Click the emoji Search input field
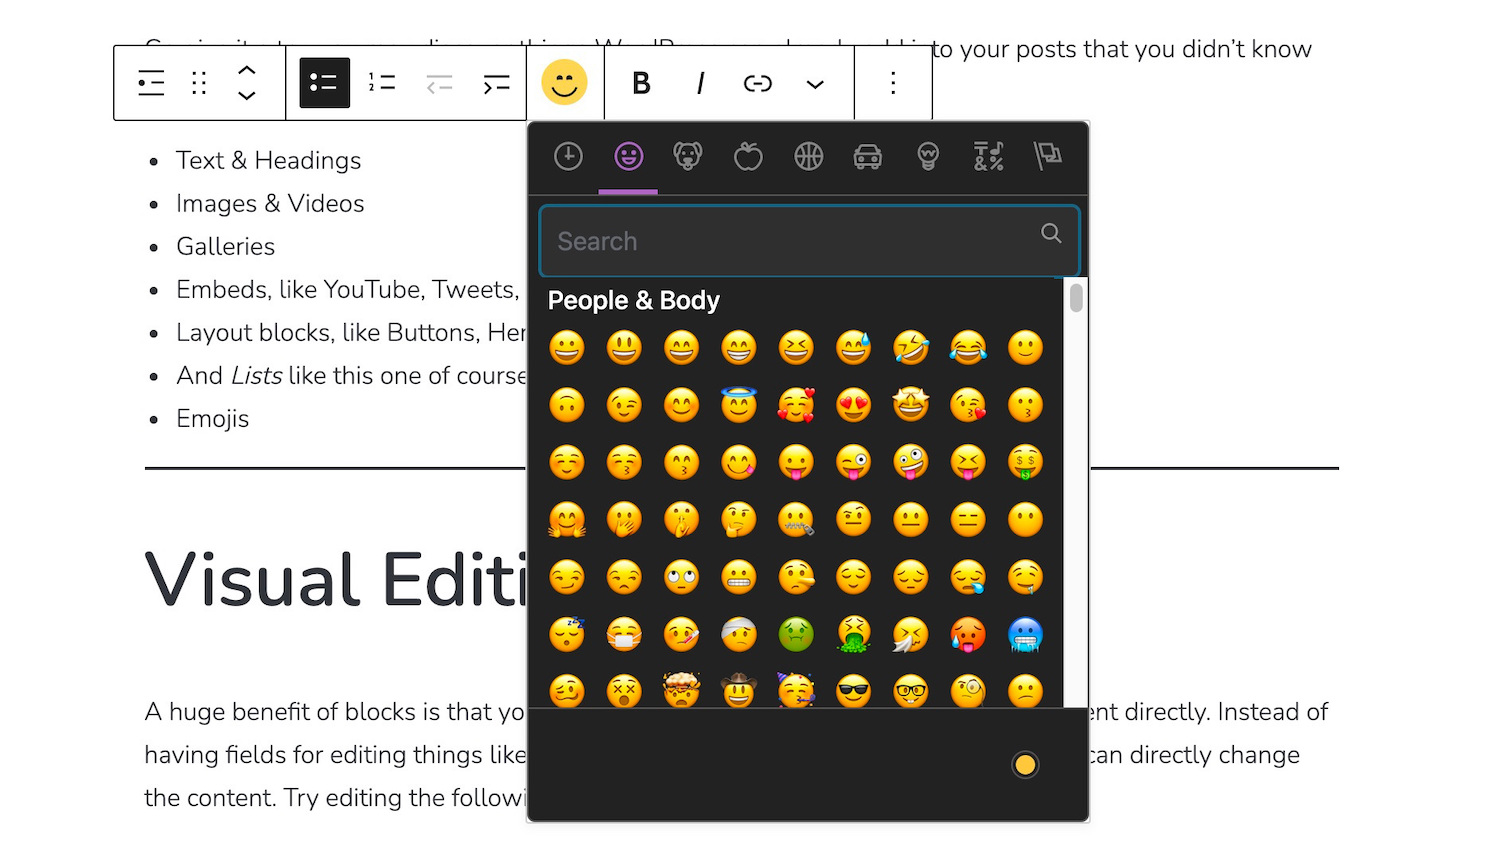 coord(809,241)
